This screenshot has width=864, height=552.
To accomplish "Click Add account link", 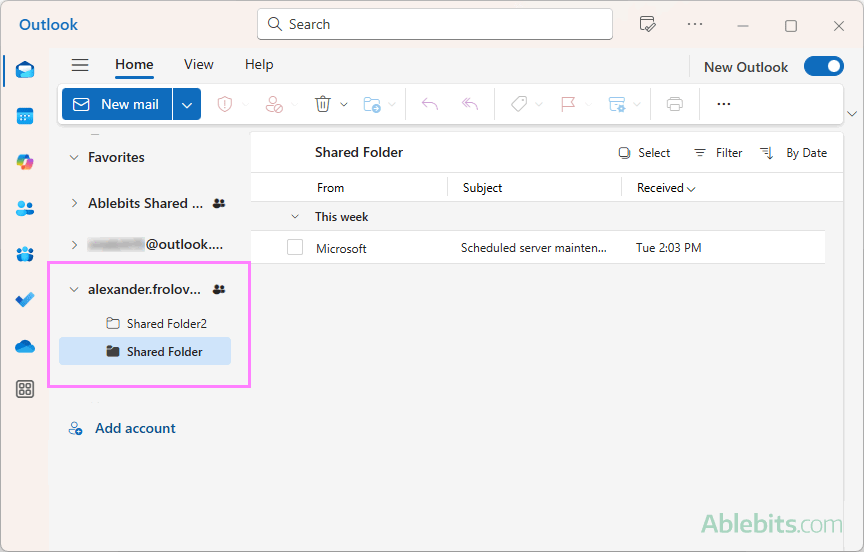I will pos(135,428).
